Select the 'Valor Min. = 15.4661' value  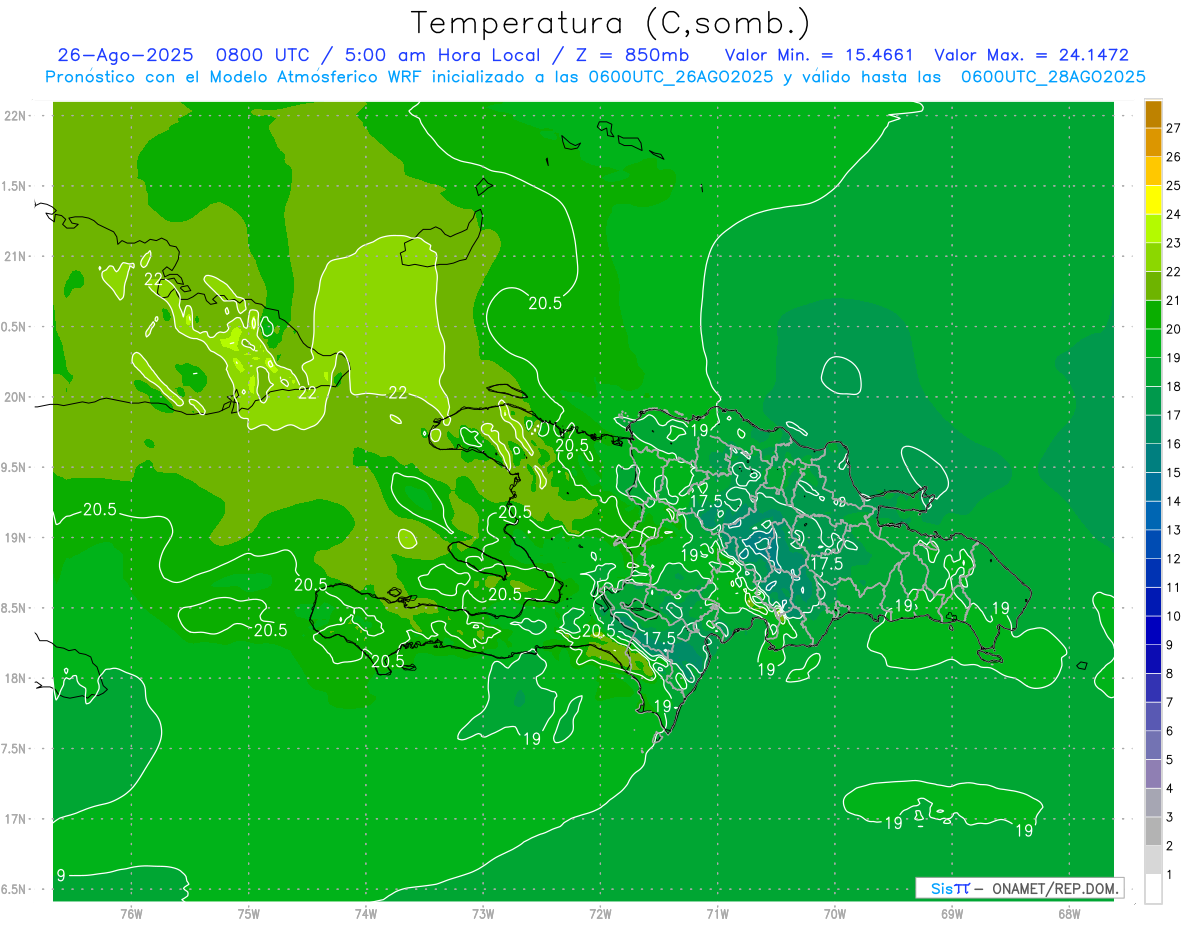click(819, 55)
